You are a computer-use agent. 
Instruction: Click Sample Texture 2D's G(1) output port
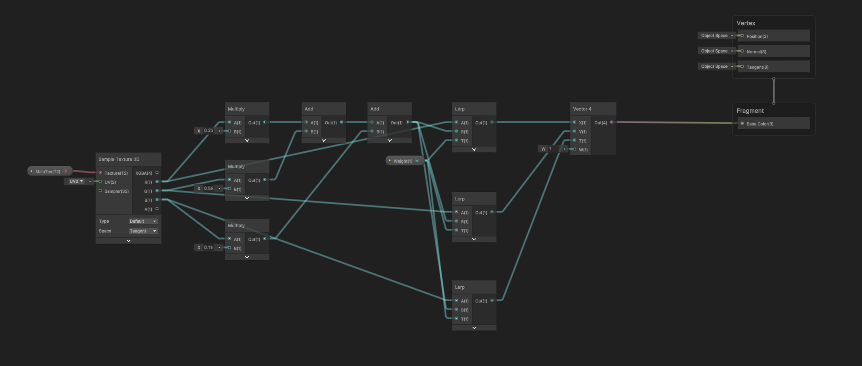pyautogui.click(x=157, y=191)
